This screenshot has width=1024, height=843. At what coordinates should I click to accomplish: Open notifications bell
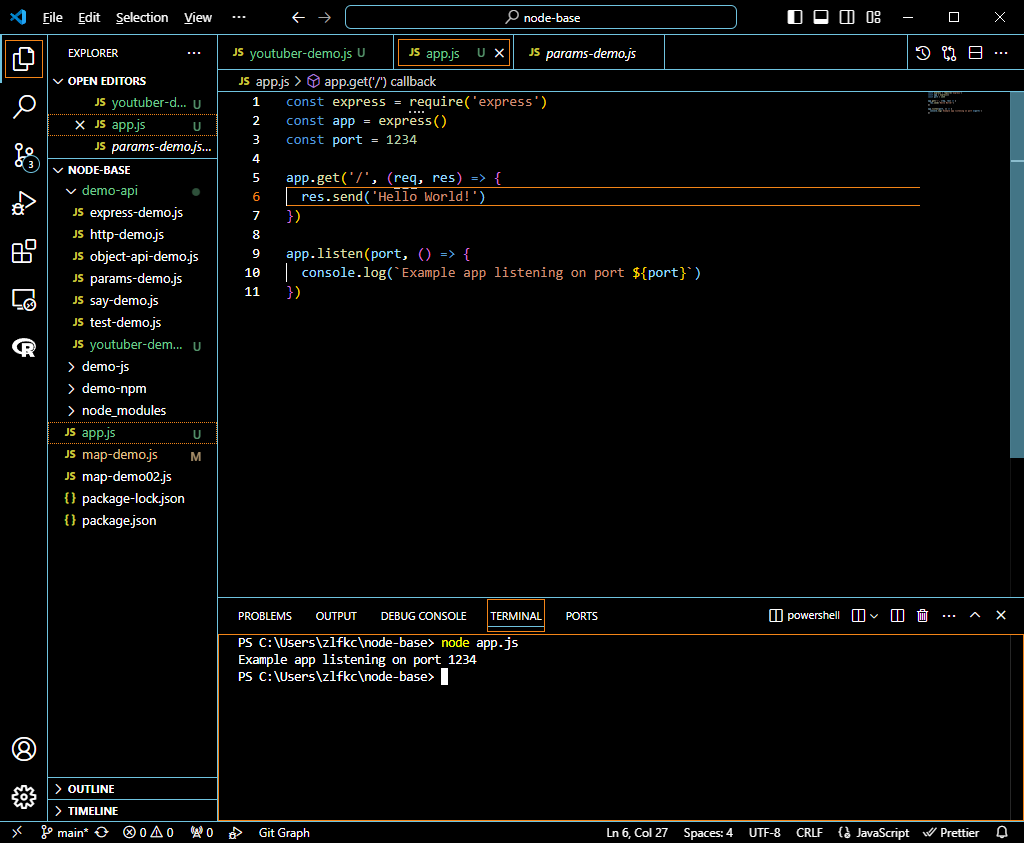(x=1002, y=832)
